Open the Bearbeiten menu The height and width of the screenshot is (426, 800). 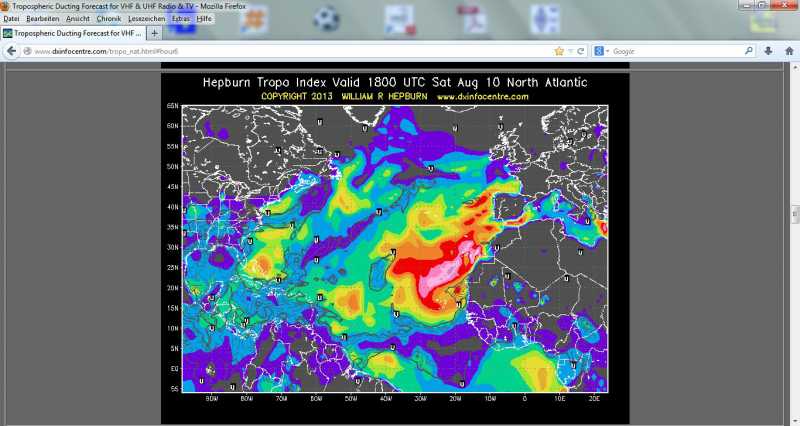tap(42, 19)
